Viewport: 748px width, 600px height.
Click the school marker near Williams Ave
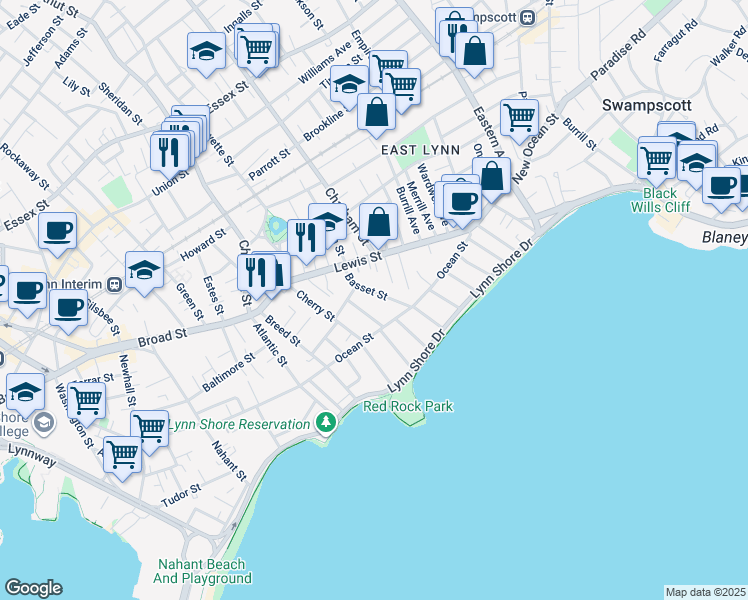349,85
